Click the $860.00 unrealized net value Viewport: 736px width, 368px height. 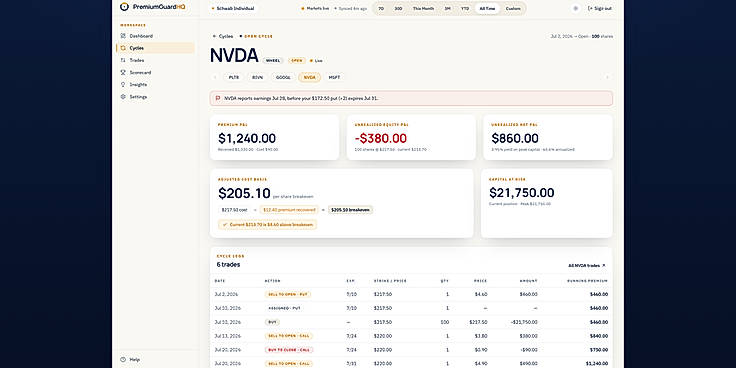pos(515,138)
